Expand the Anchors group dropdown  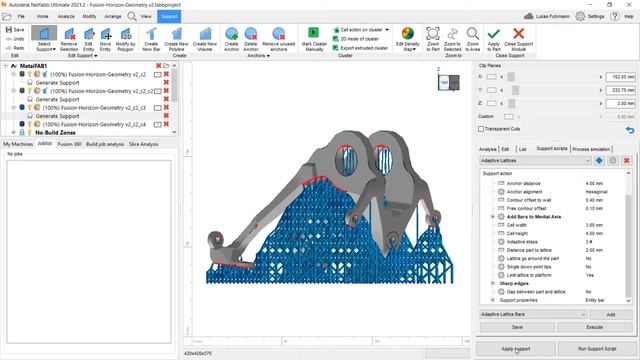pyautogui.click(x=268, y=56)
